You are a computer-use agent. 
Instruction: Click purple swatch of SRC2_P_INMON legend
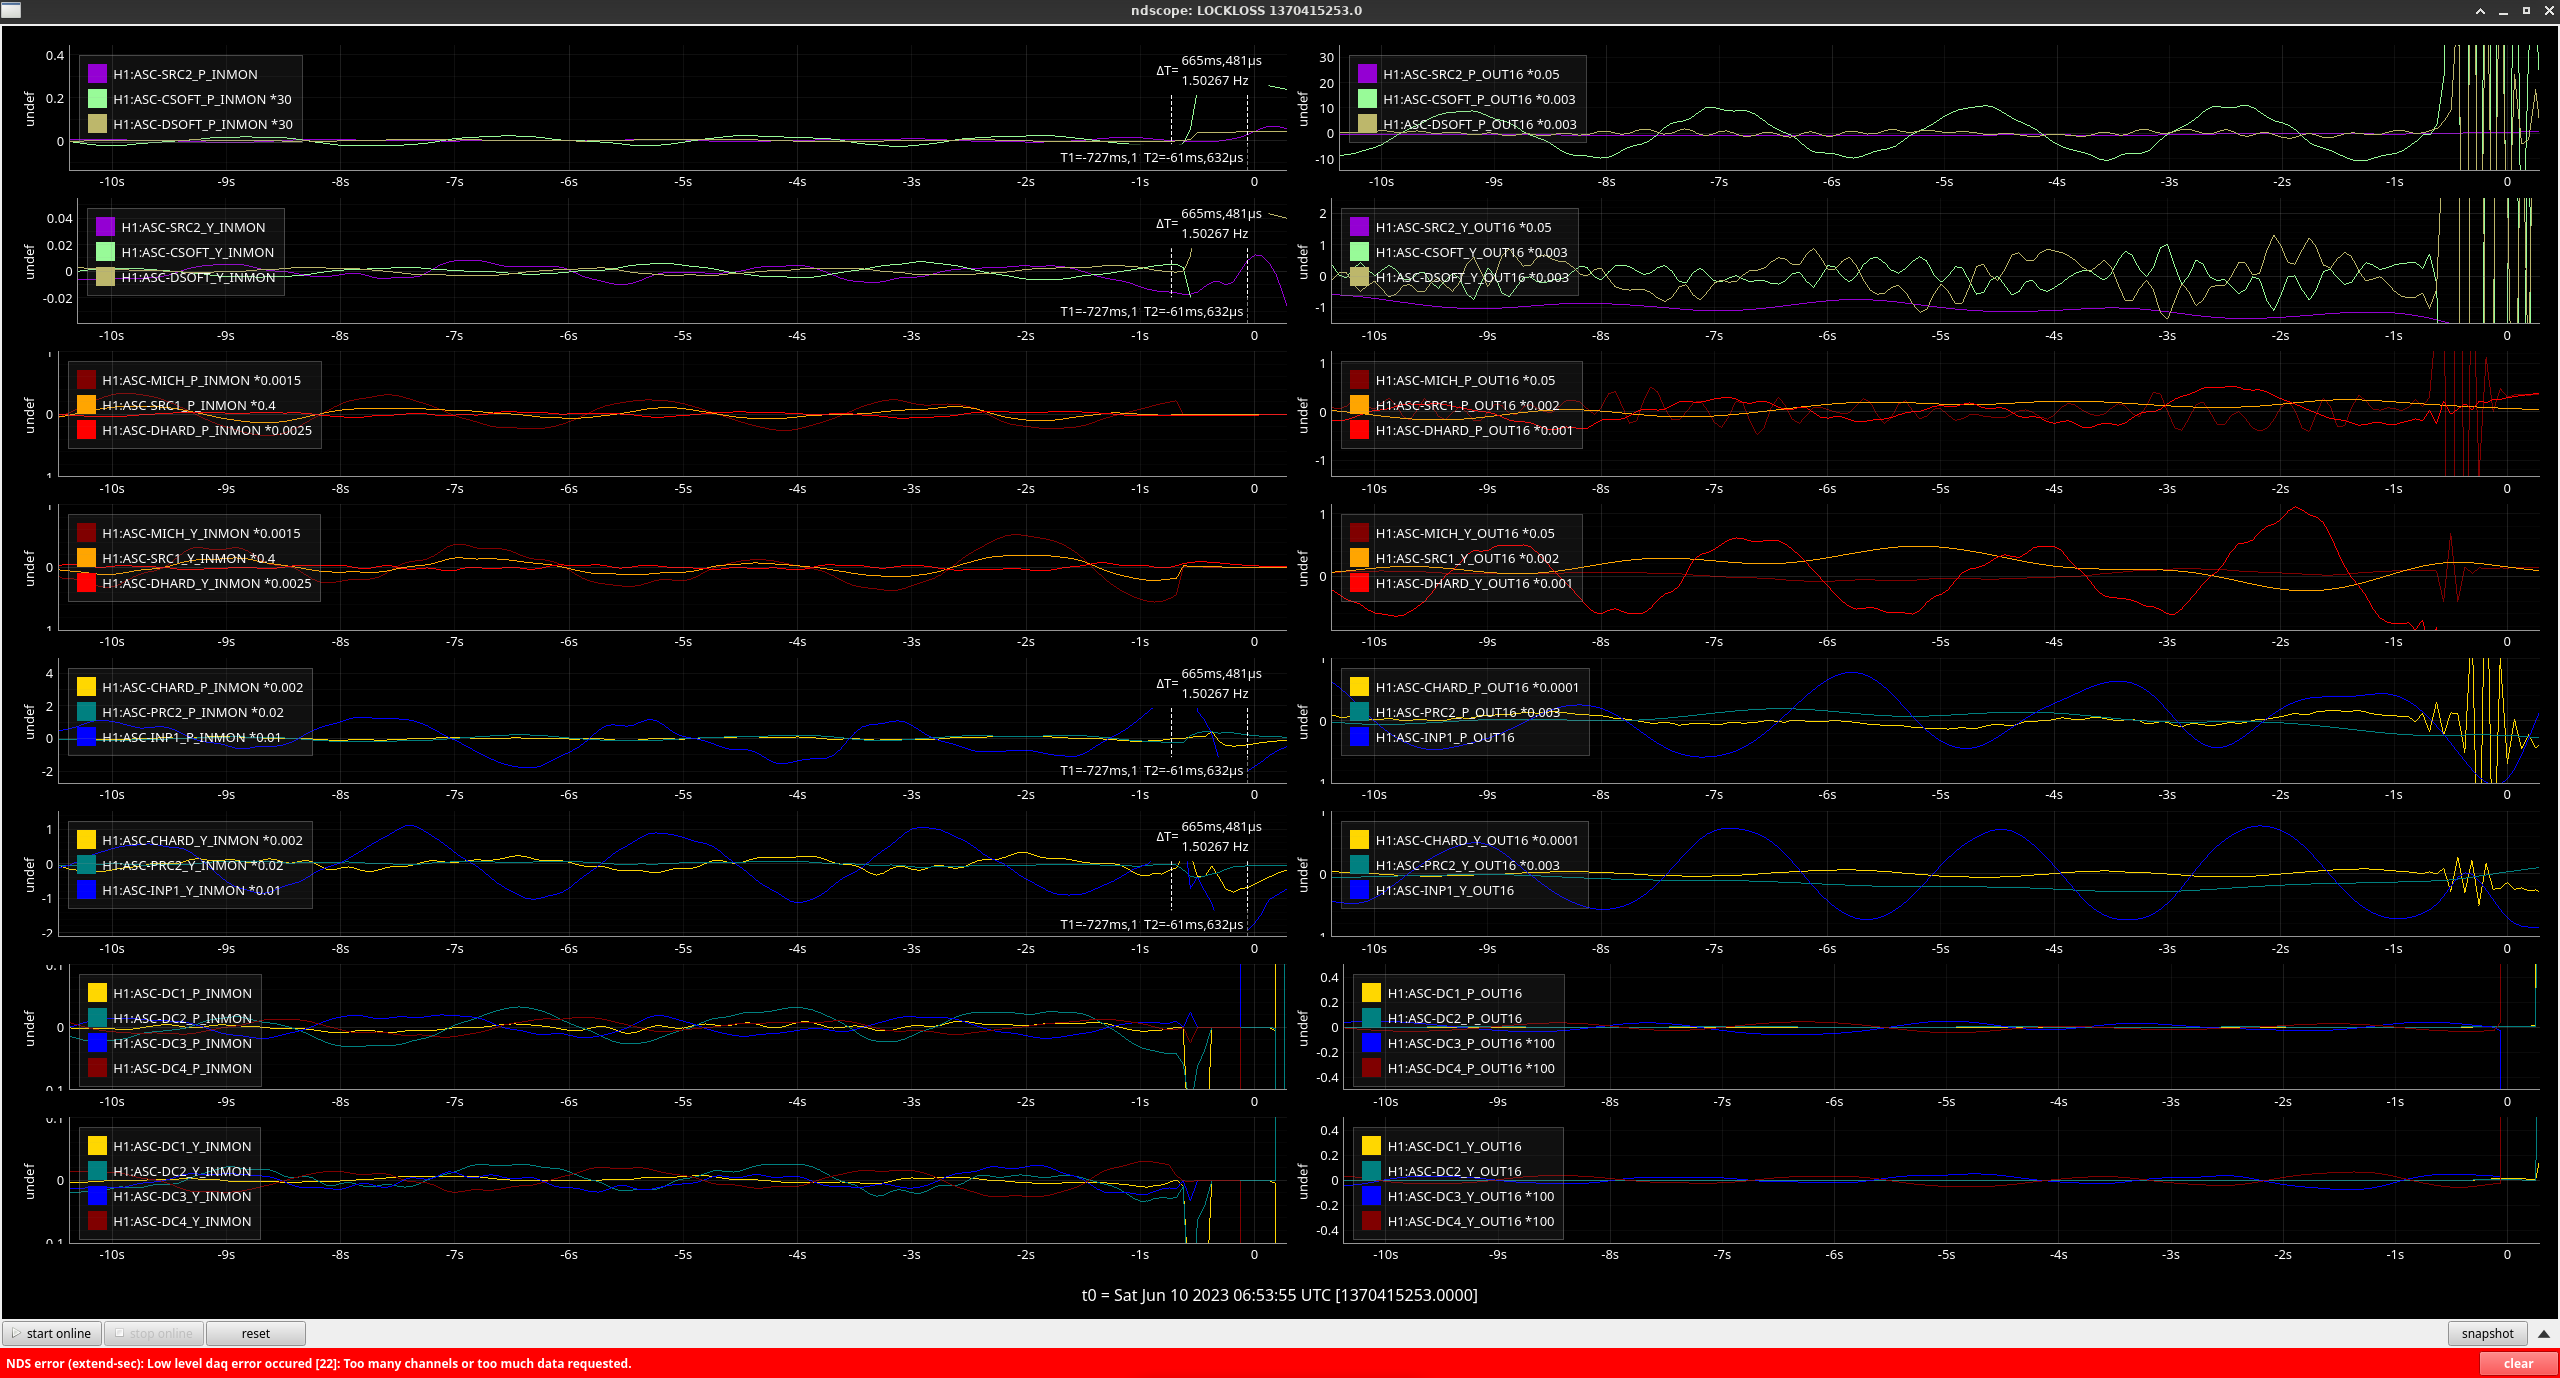tap(97, 74)
